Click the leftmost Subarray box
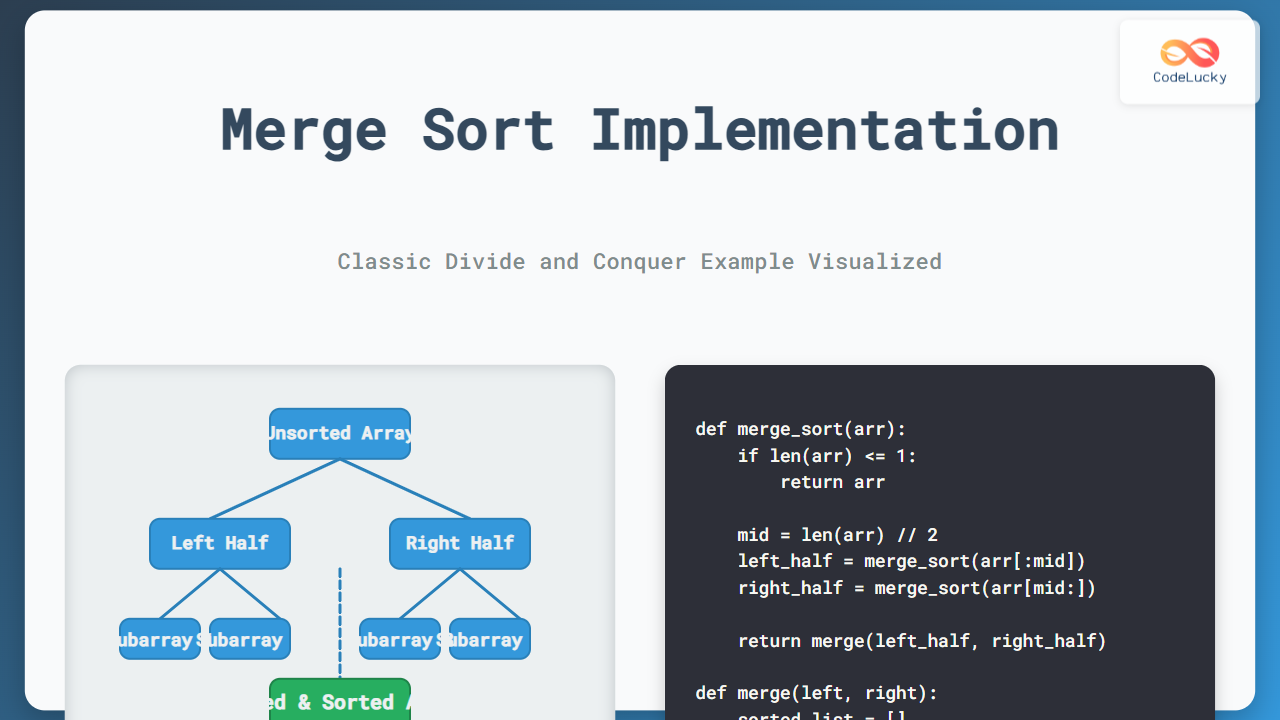Screen dimensions: 1280x720 [x=158, y=638]
